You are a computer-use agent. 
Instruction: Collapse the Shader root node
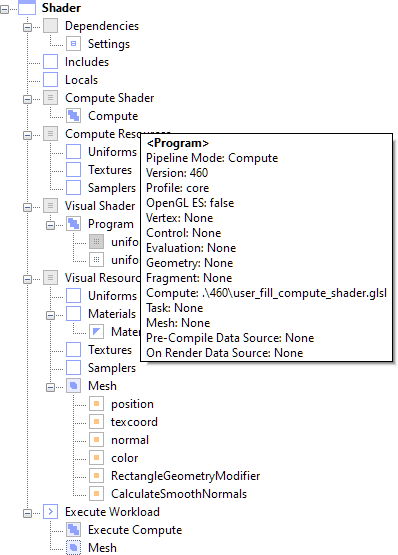coord(4,9)
